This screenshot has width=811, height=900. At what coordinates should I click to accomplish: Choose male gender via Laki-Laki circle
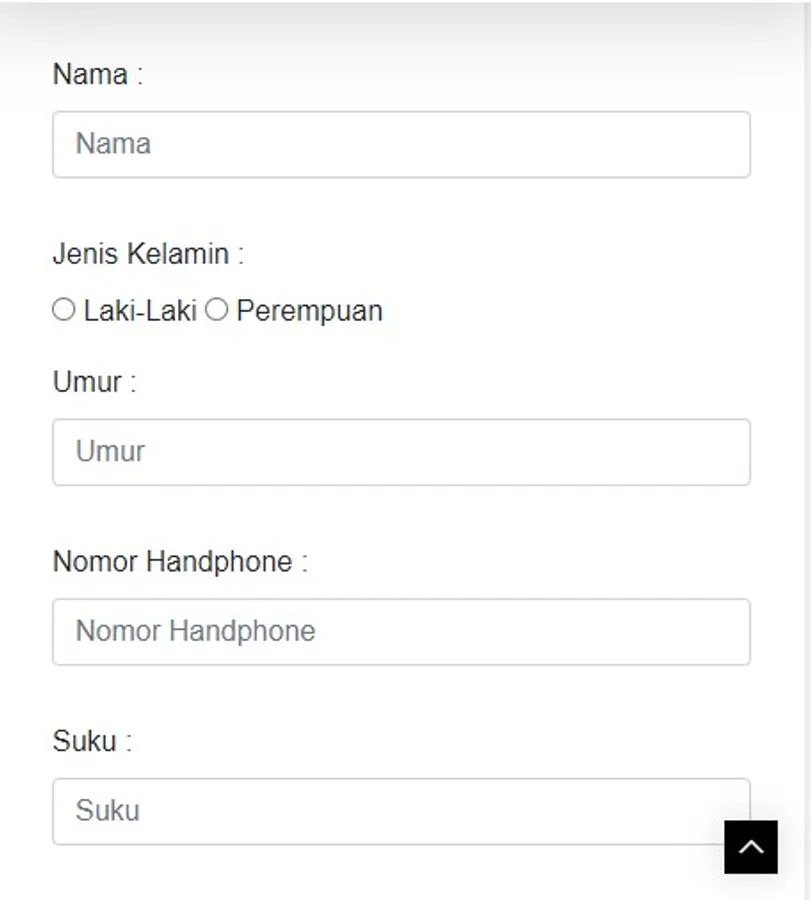point(64,310)
